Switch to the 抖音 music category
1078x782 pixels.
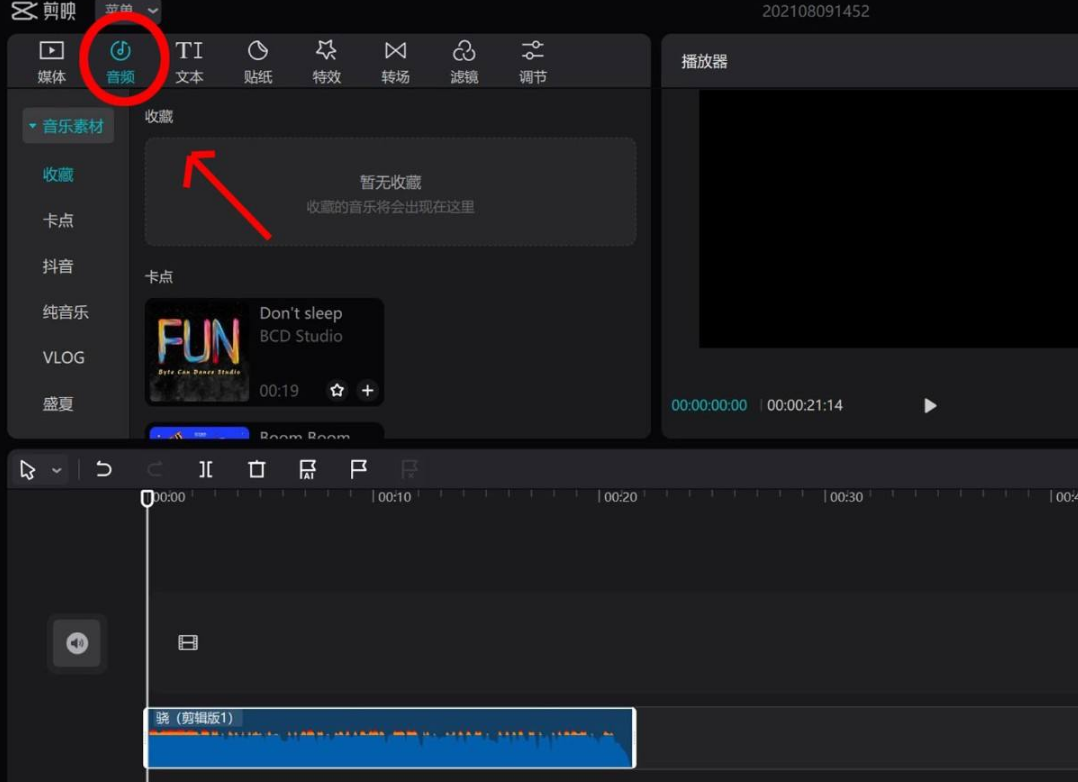coord(58,266)
